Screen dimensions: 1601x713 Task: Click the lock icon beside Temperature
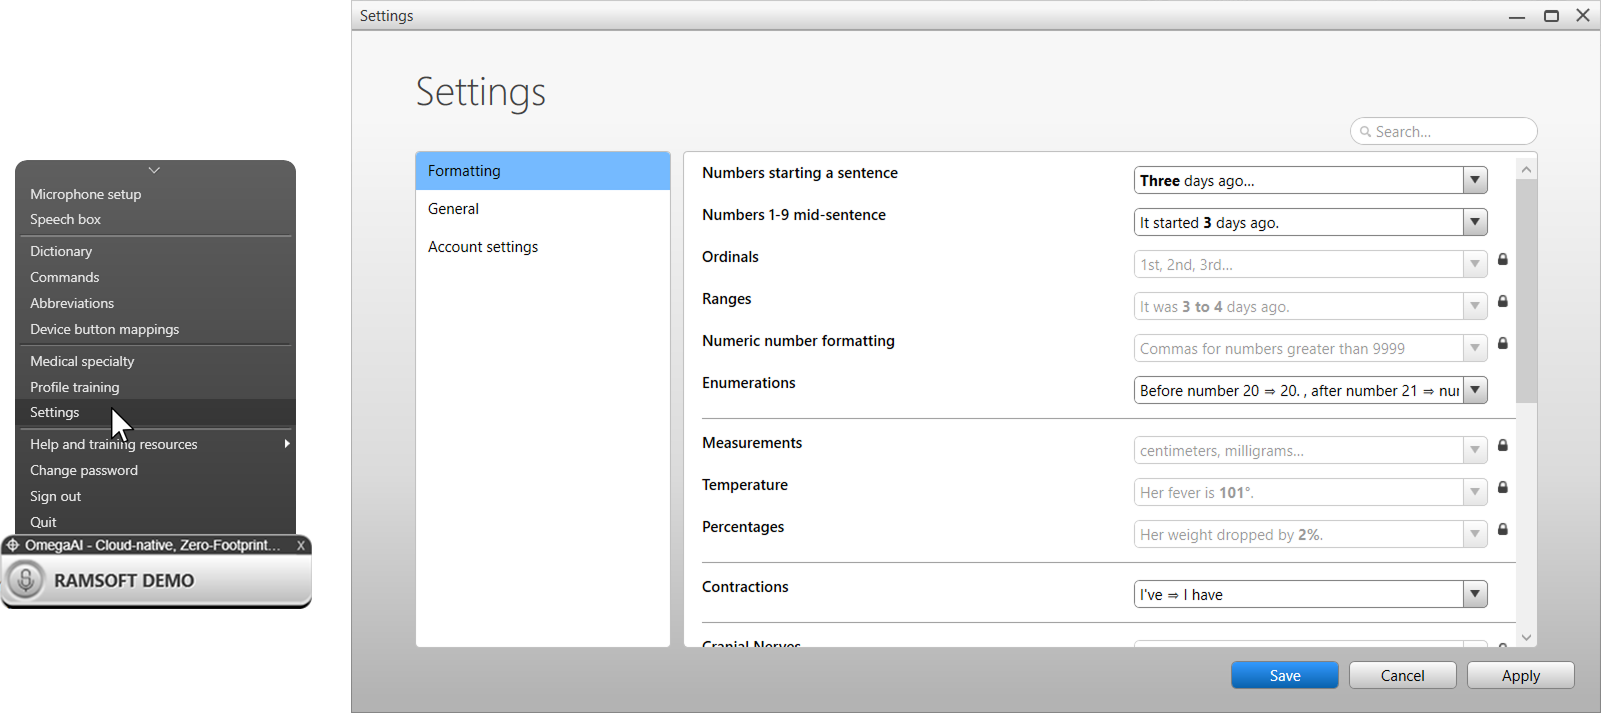click(x=1502, y=487)
